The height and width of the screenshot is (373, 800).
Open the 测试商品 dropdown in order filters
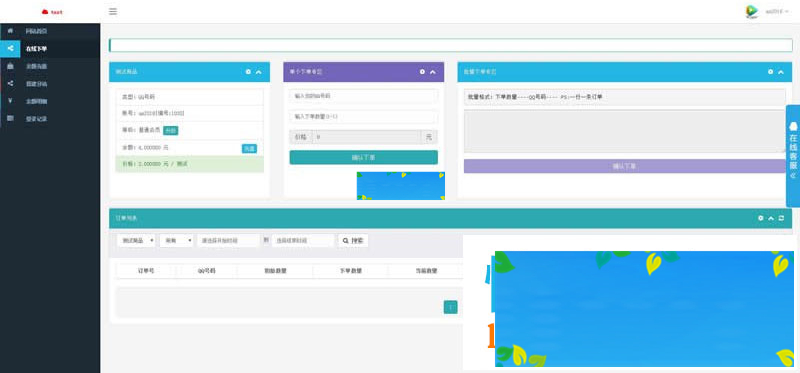click(136, 240)
